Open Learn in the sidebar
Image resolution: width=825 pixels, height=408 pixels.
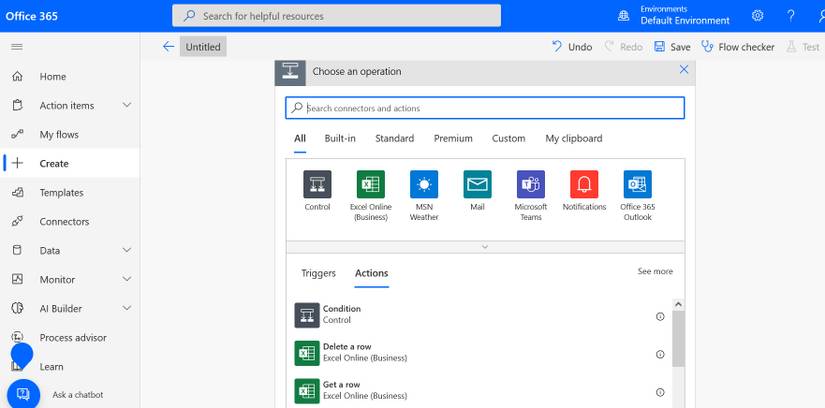[x=51, y=366]
